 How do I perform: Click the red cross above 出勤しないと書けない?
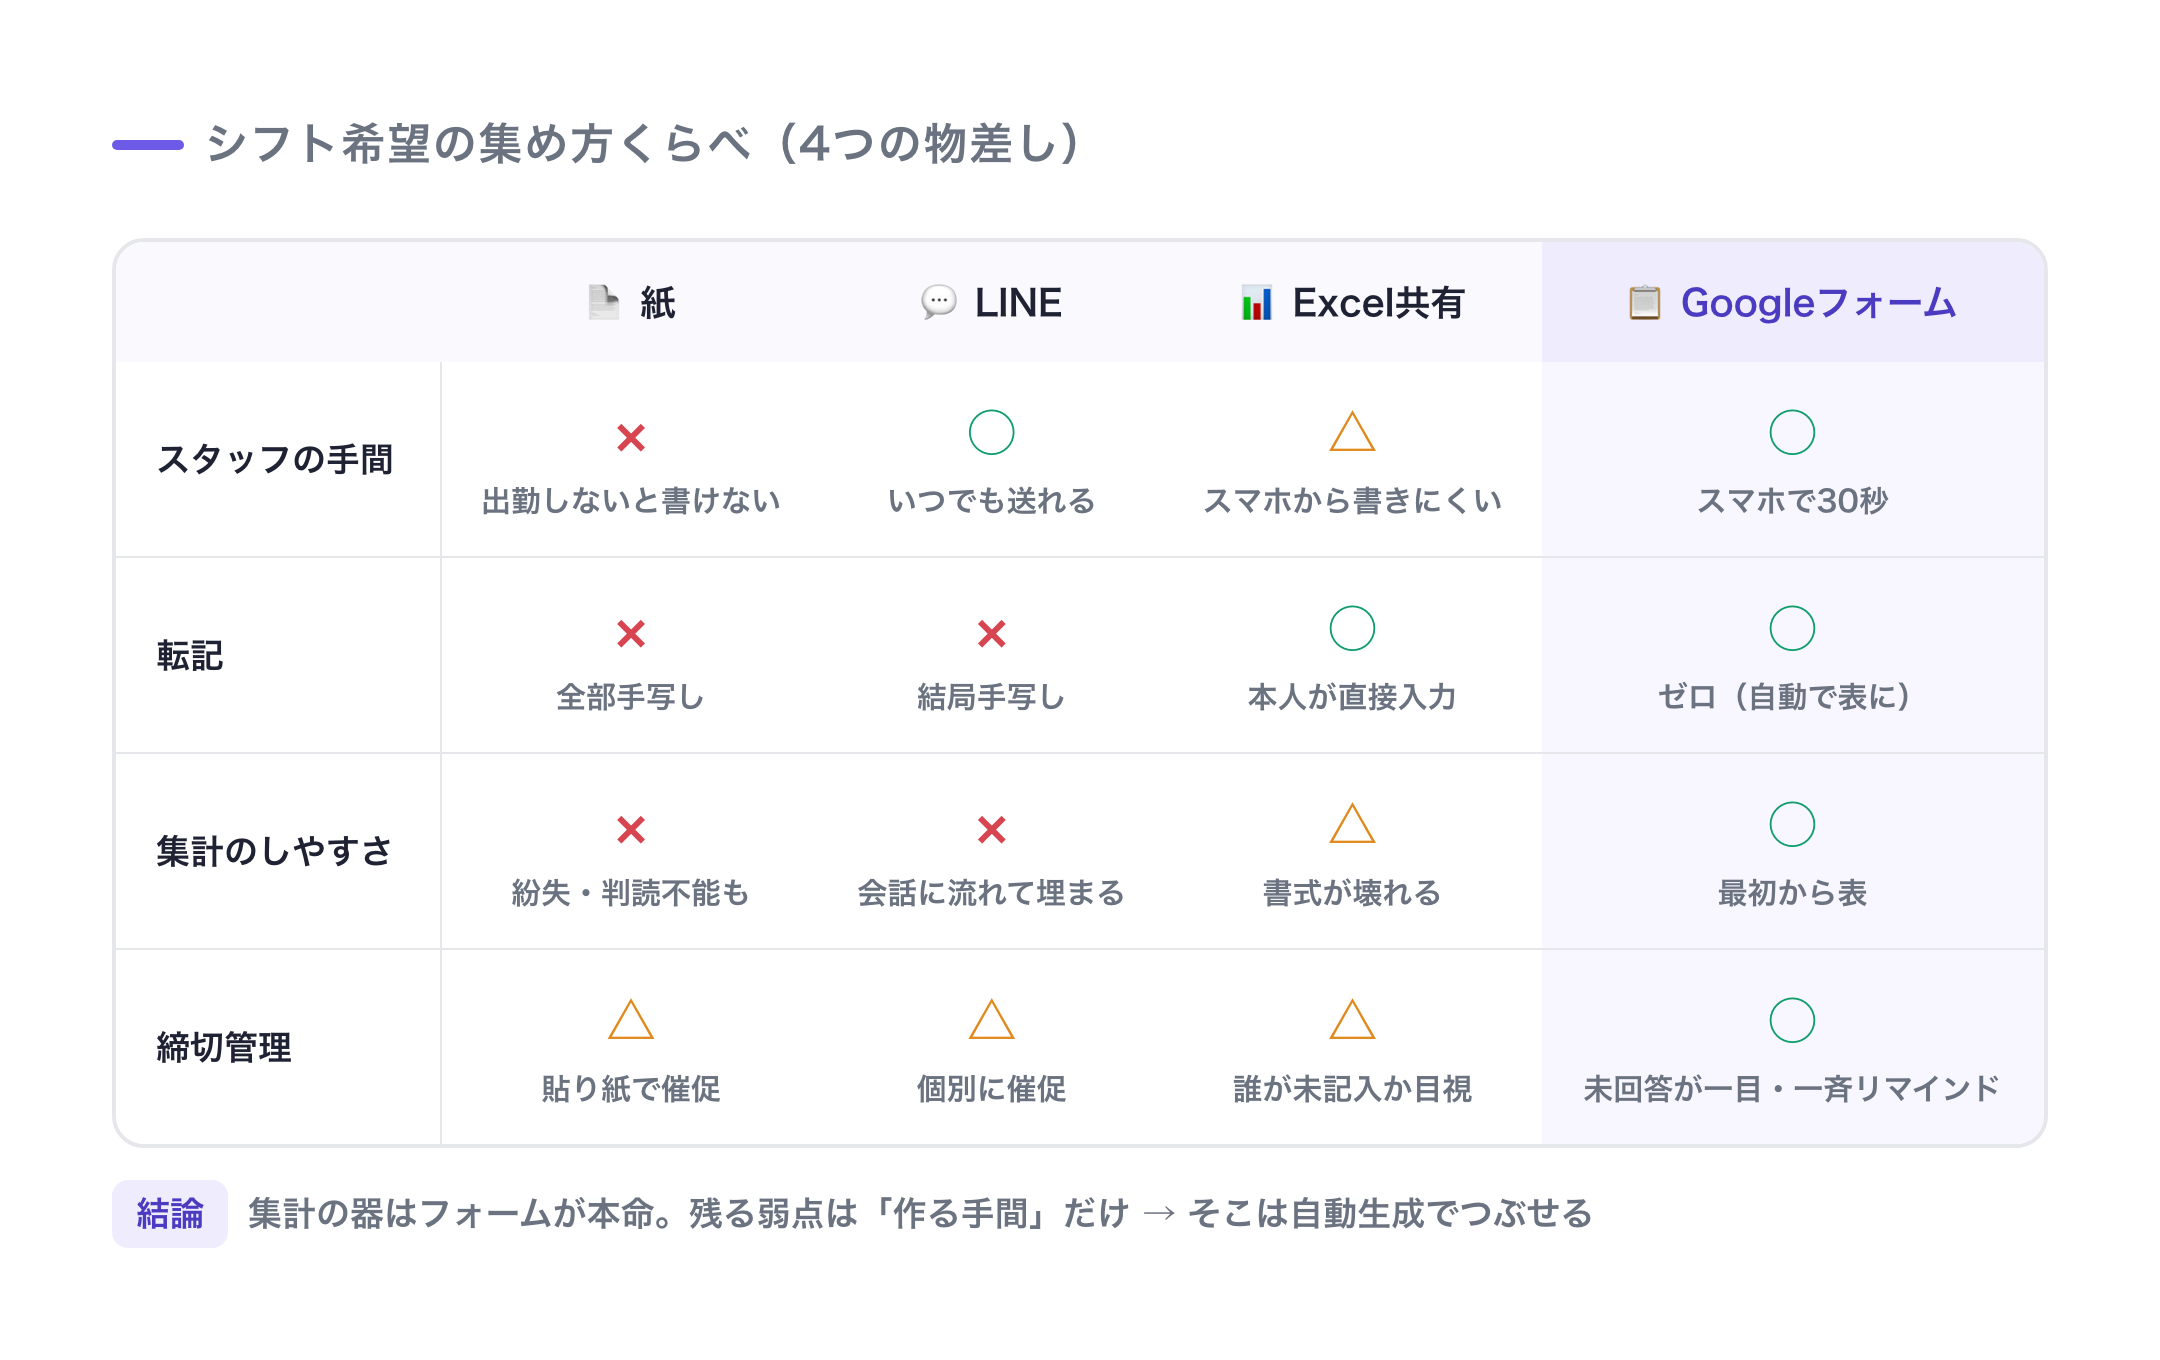(x=631, y=437)
